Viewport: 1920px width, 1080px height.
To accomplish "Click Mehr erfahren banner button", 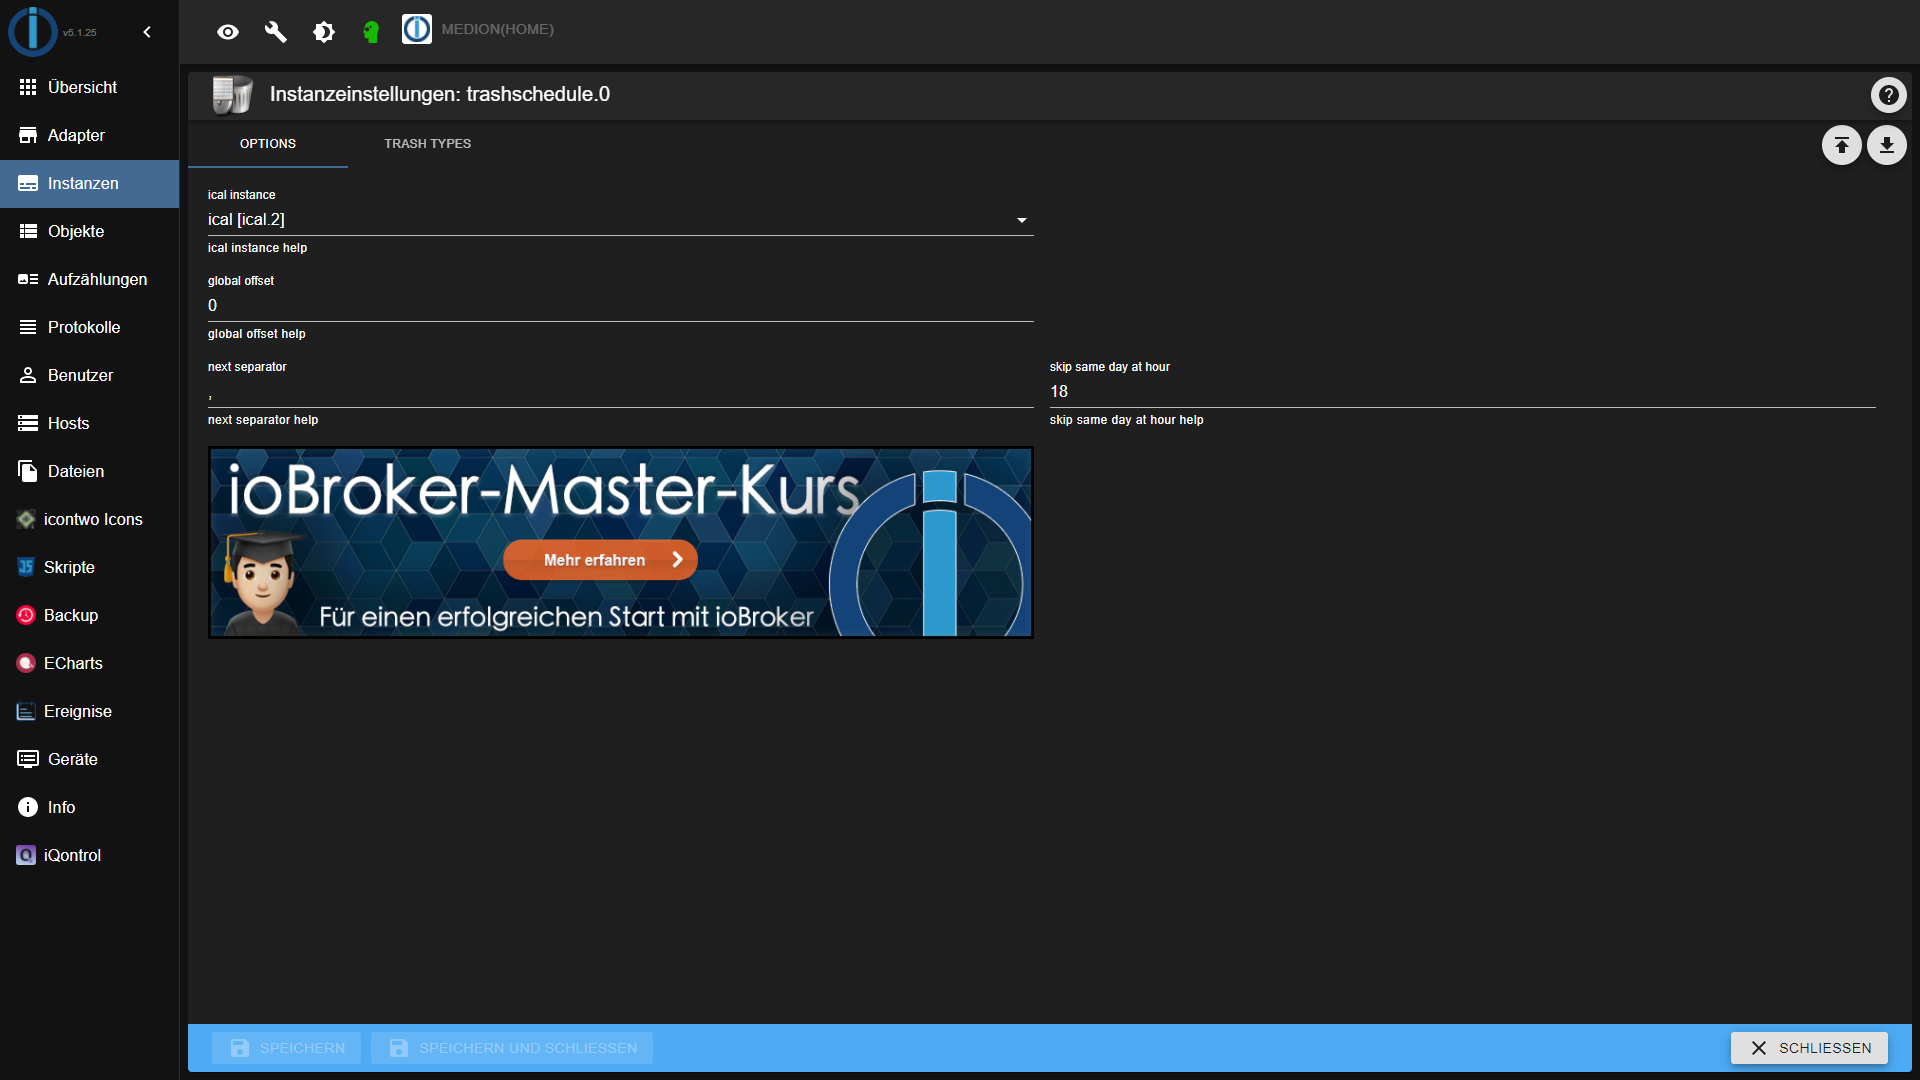I will point(600,560).
